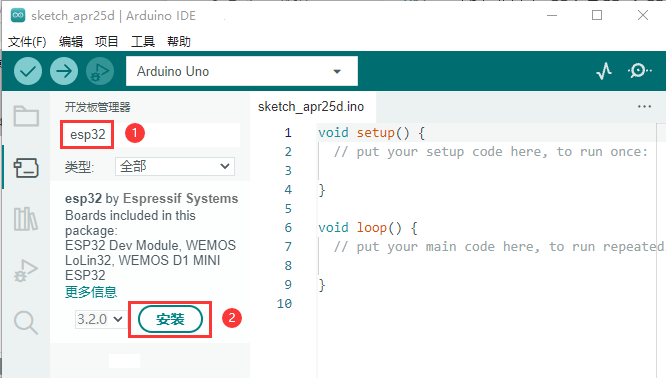
Task: Select the sketch_apr25d.ino tab
Action: 311,107
